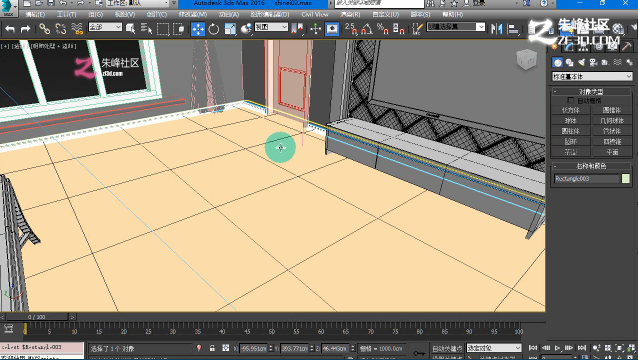Select the Space Warps category icon
The height and width of the screenshot is (360, 638).
tap(617, 62)
